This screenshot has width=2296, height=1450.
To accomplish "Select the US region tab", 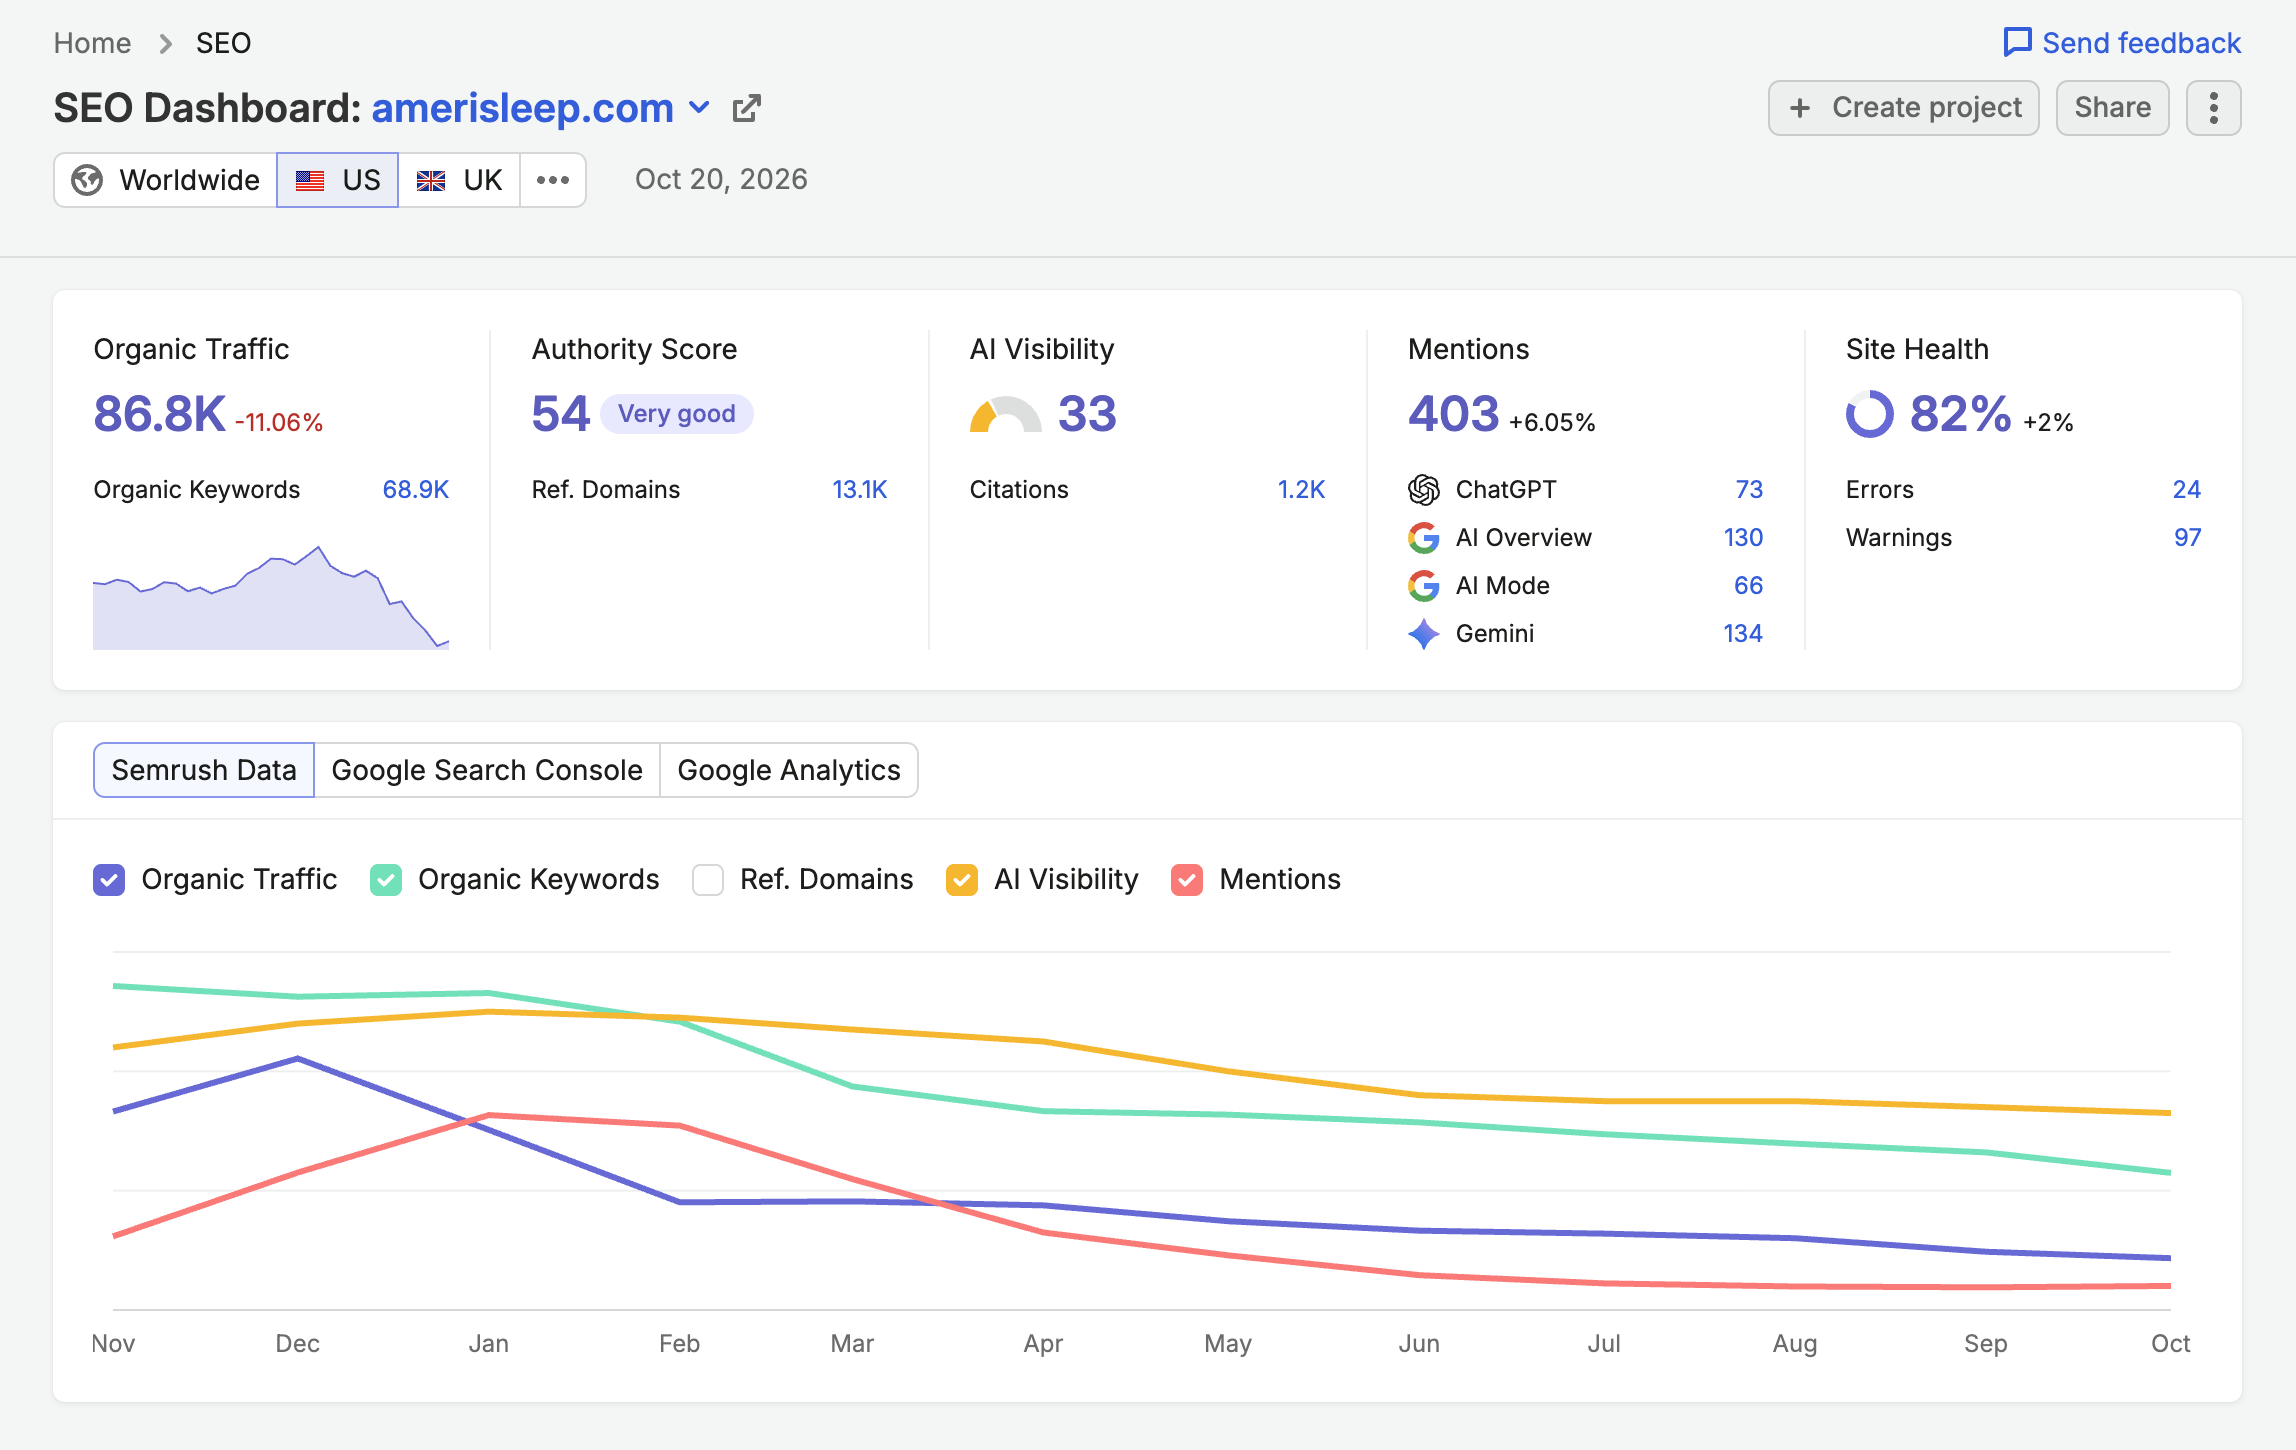I will pos(337,180).
